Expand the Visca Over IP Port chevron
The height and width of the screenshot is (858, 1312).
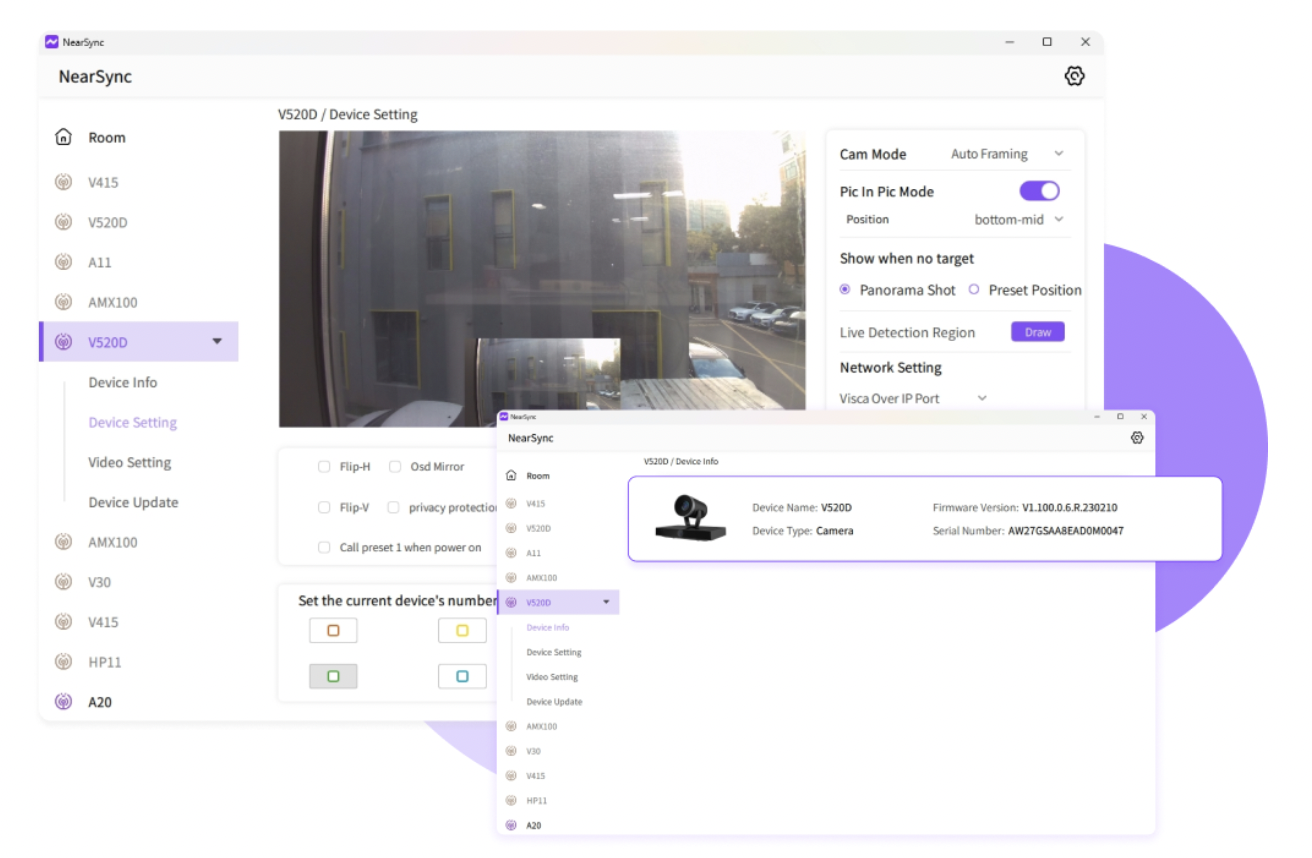coord(982,398)
